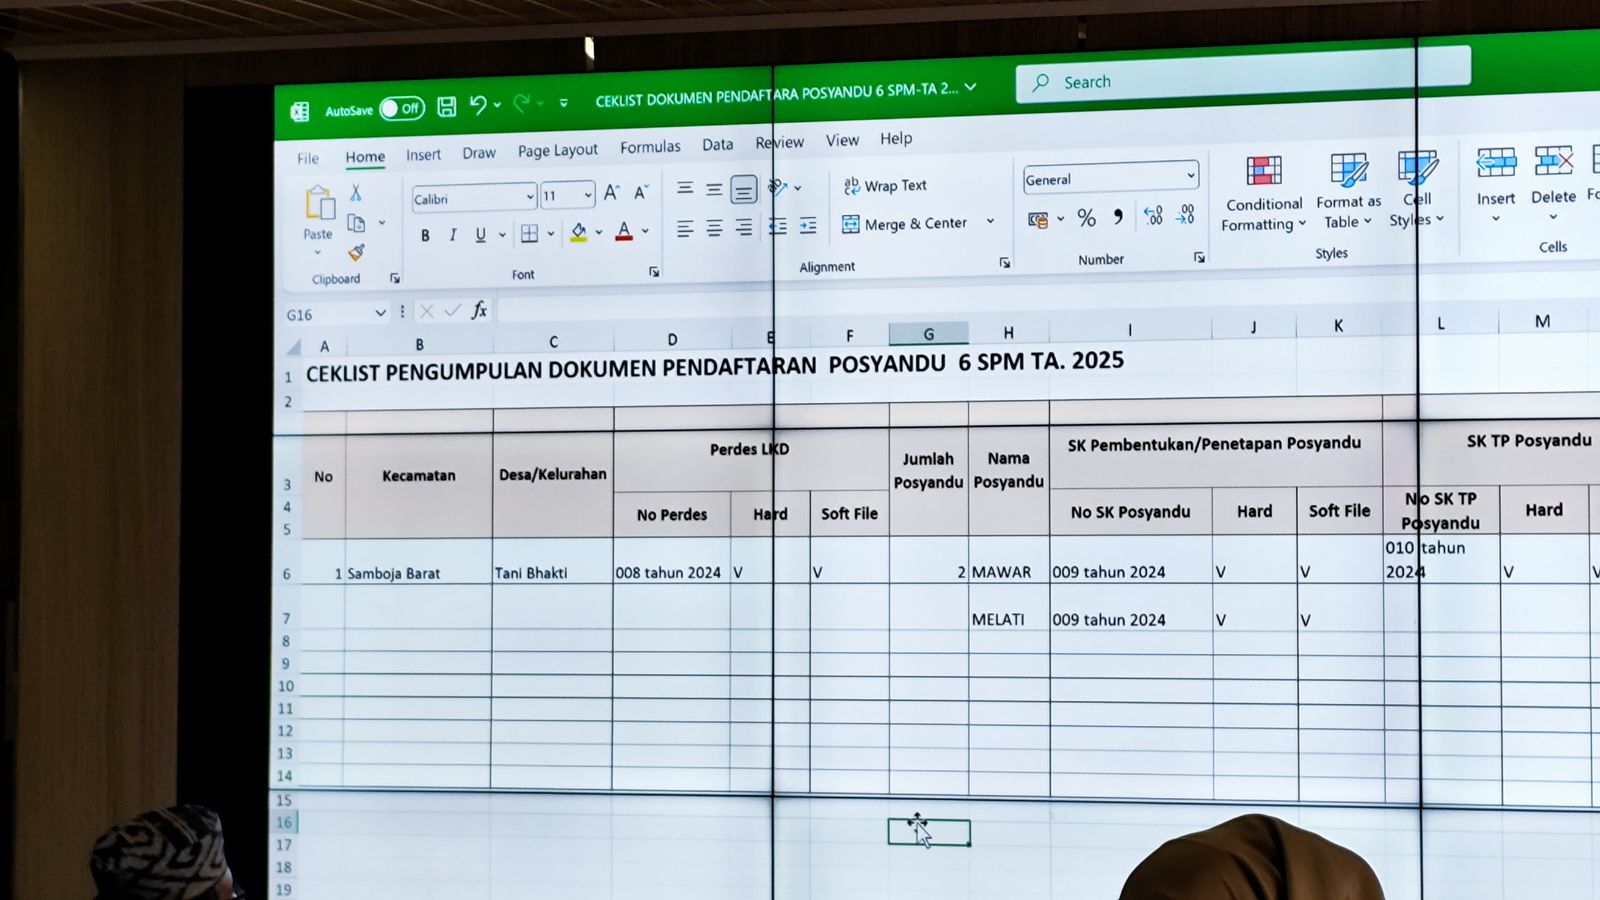Image resolution: width=1600 pixels, height=900 pixels.
Task: Click the Undo arrow icon
Action: coord(478,105)
